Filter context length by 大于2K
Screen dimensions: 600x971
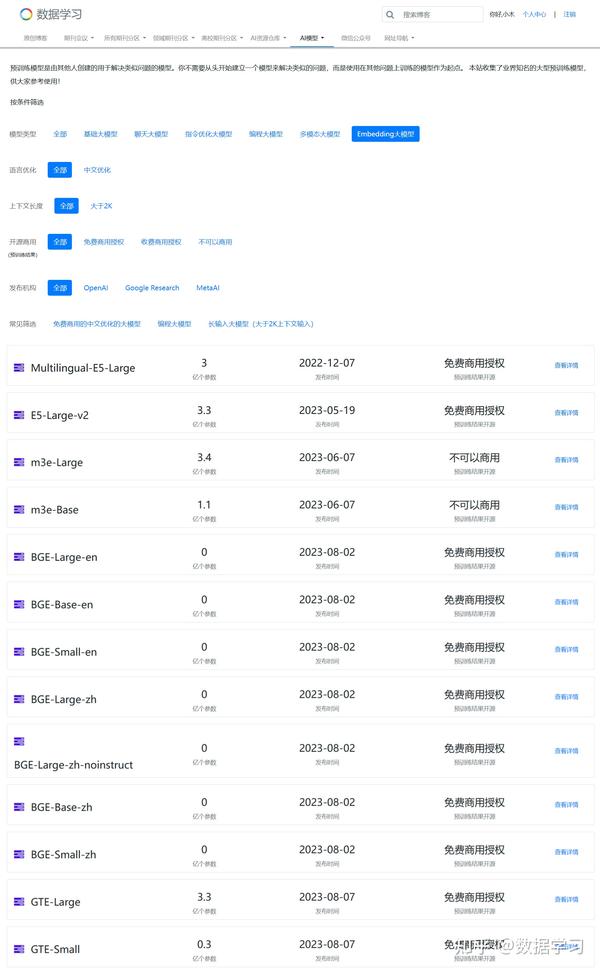[102, 206]
